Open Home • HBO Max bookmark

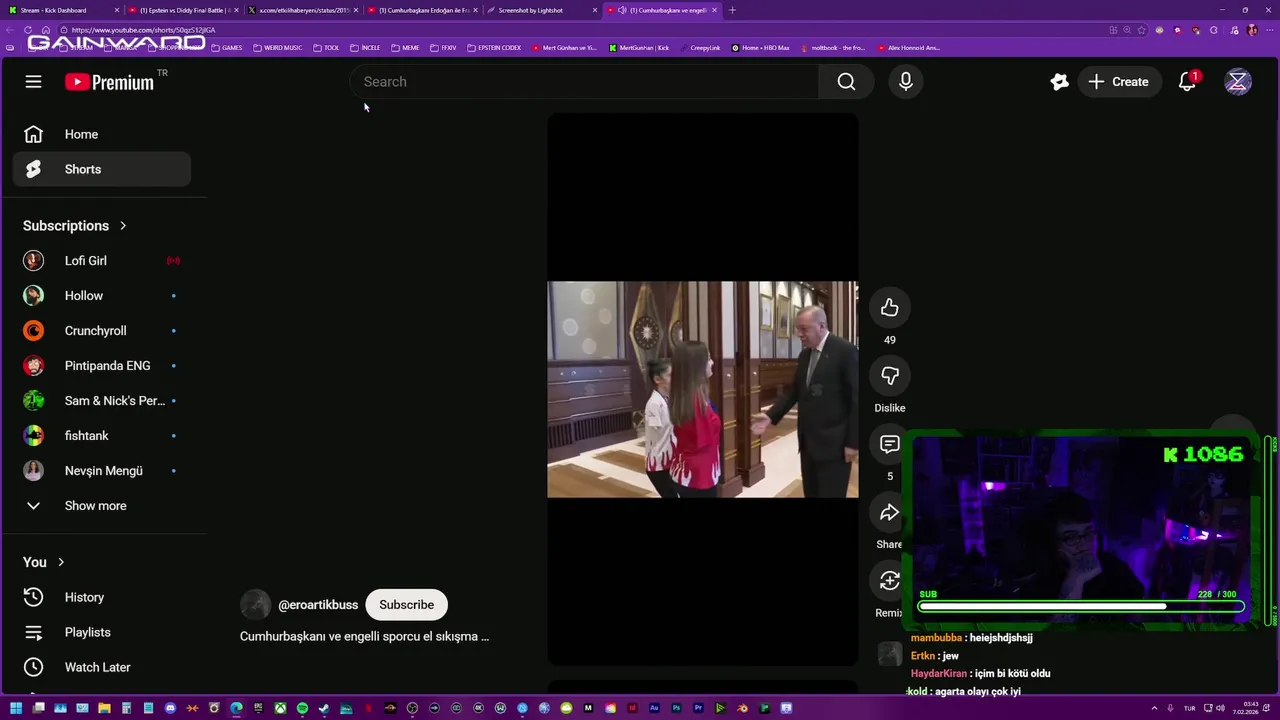[760, 48]
